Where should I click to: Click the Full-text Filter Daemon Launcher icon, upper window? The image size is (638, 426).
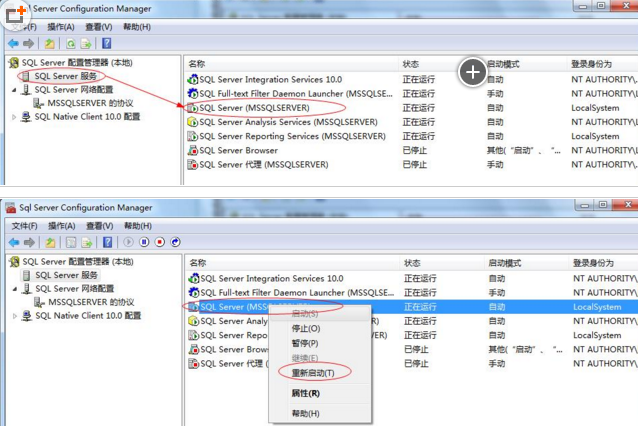(x=192, y=94)
